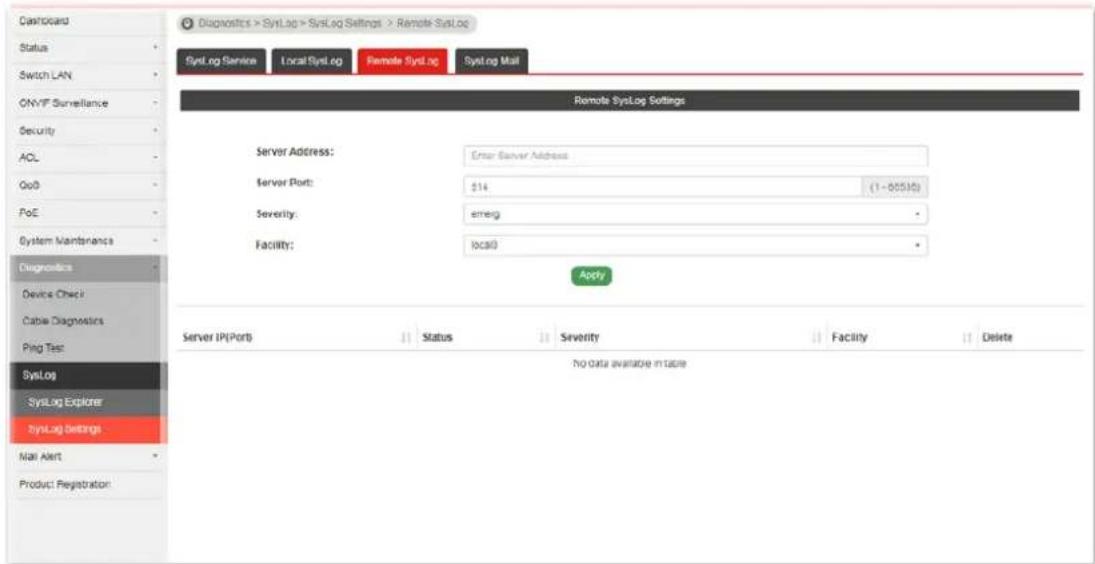Screen dimensions: 1095x564
Task: Expand the ONVIF Surveillance menu
Action: [x=87, y=103]
